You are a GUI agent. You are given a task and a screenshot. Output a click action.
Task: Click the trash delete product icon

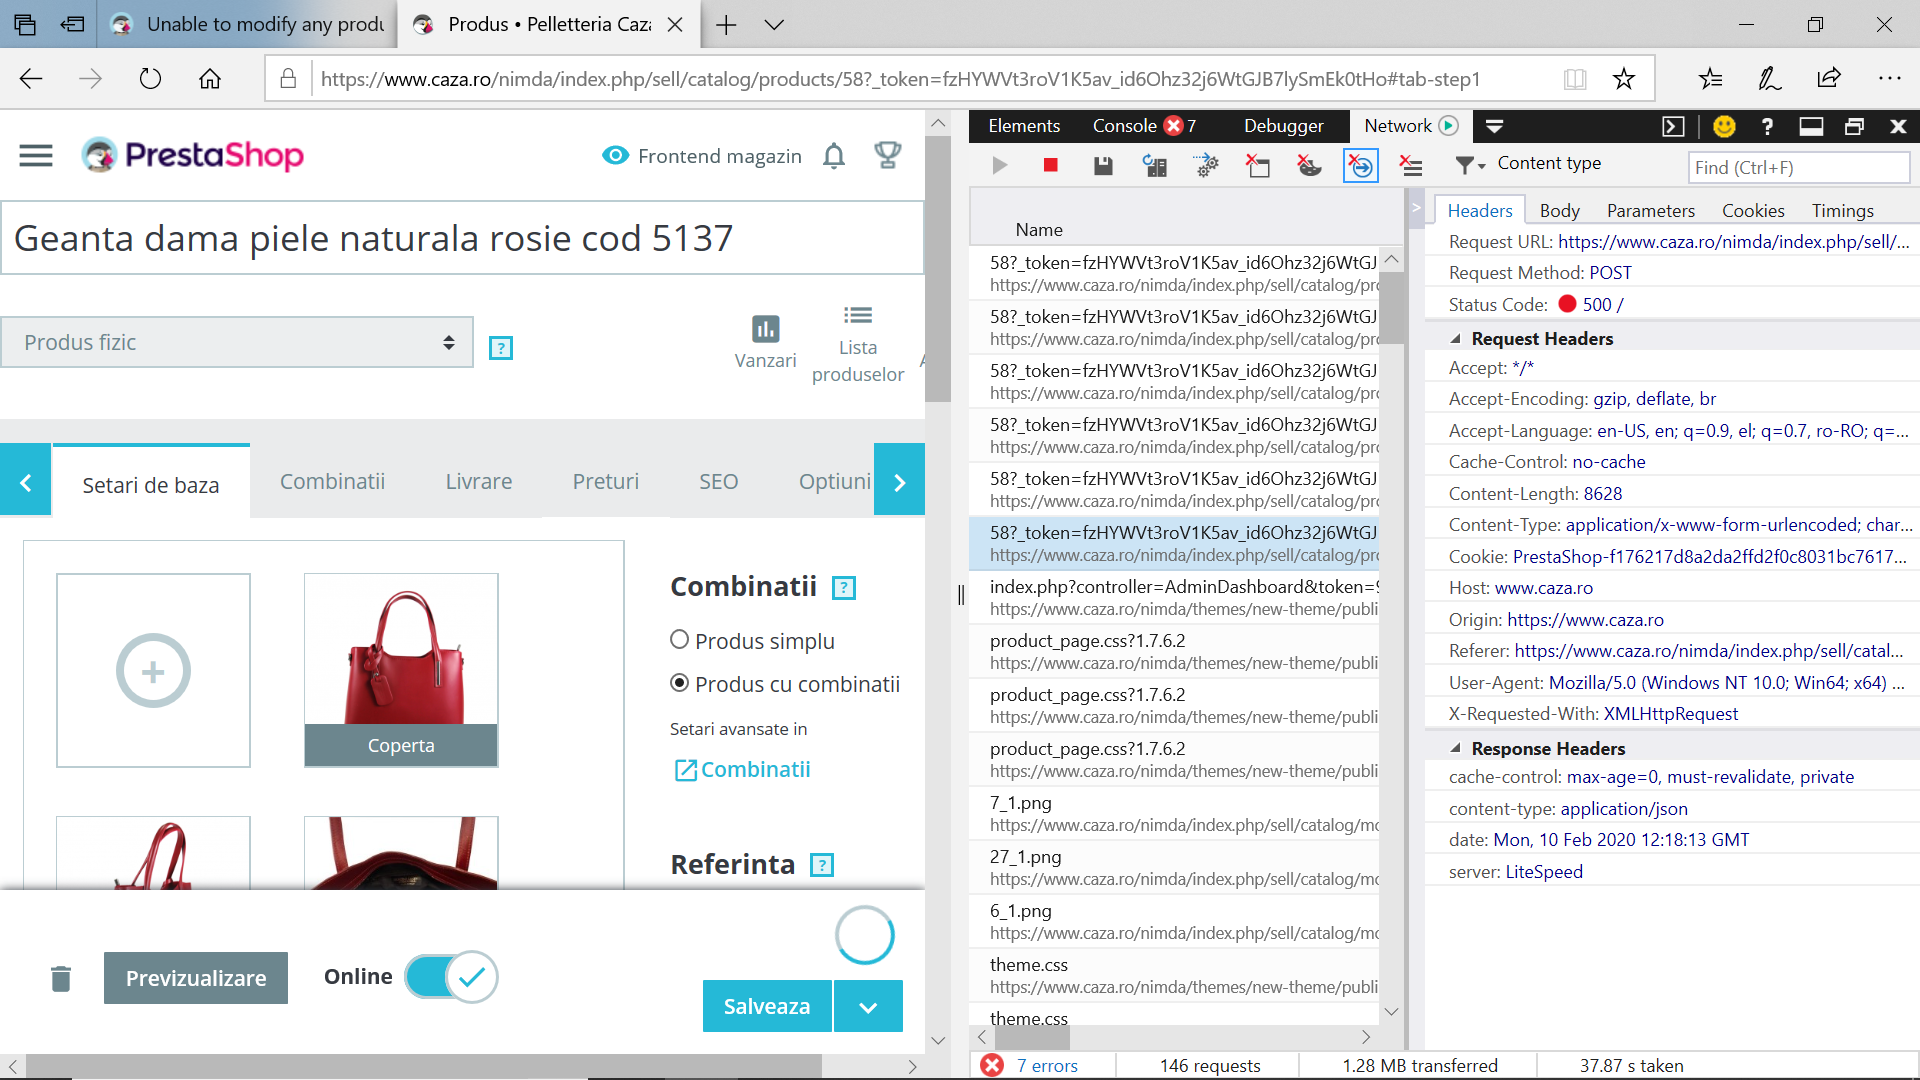61,978
